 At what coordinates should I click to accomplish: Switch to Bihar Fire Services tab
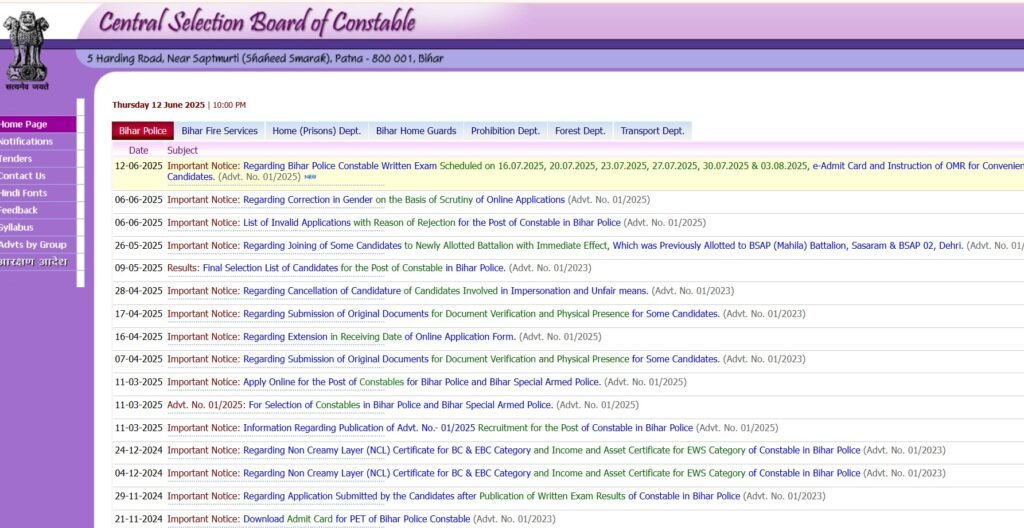pyautogui.click(x=219, y=131)
